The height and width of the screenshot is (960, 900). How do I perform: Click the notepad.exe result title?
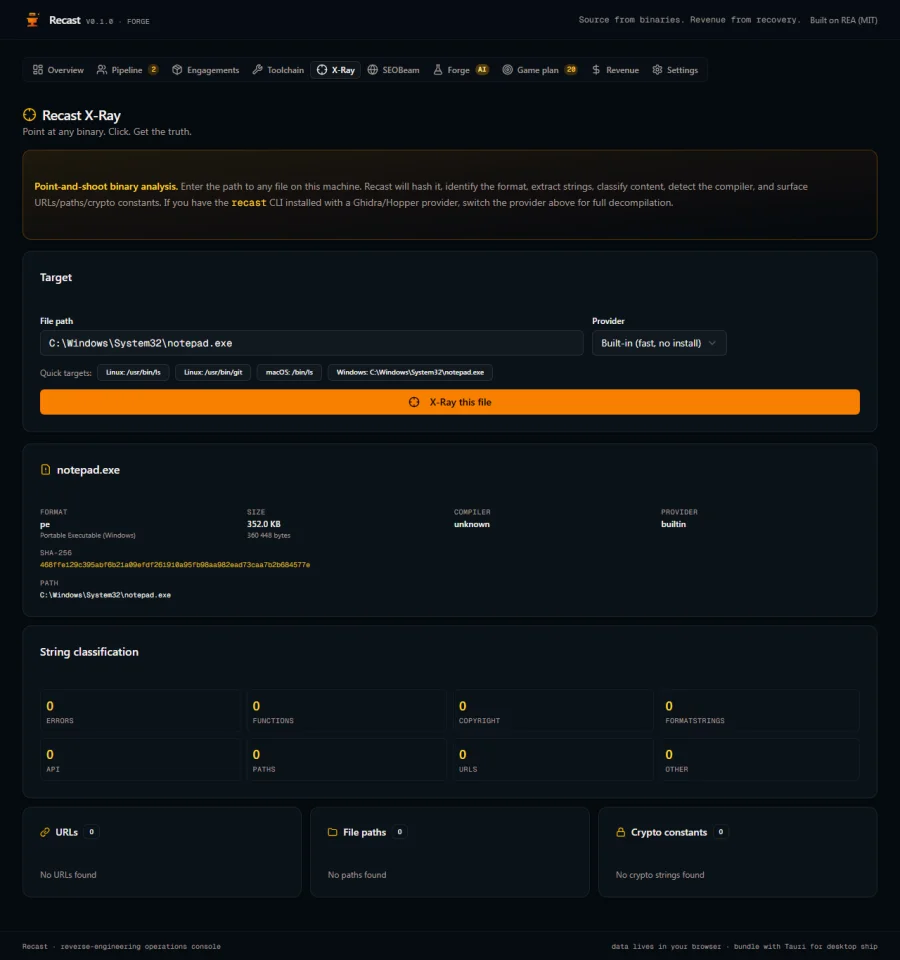[x=88, y=470]
